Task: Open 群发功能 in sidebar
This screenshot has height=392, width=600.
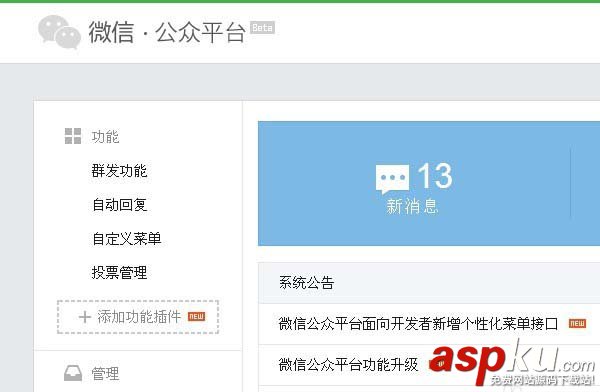Action: [119, 171]
